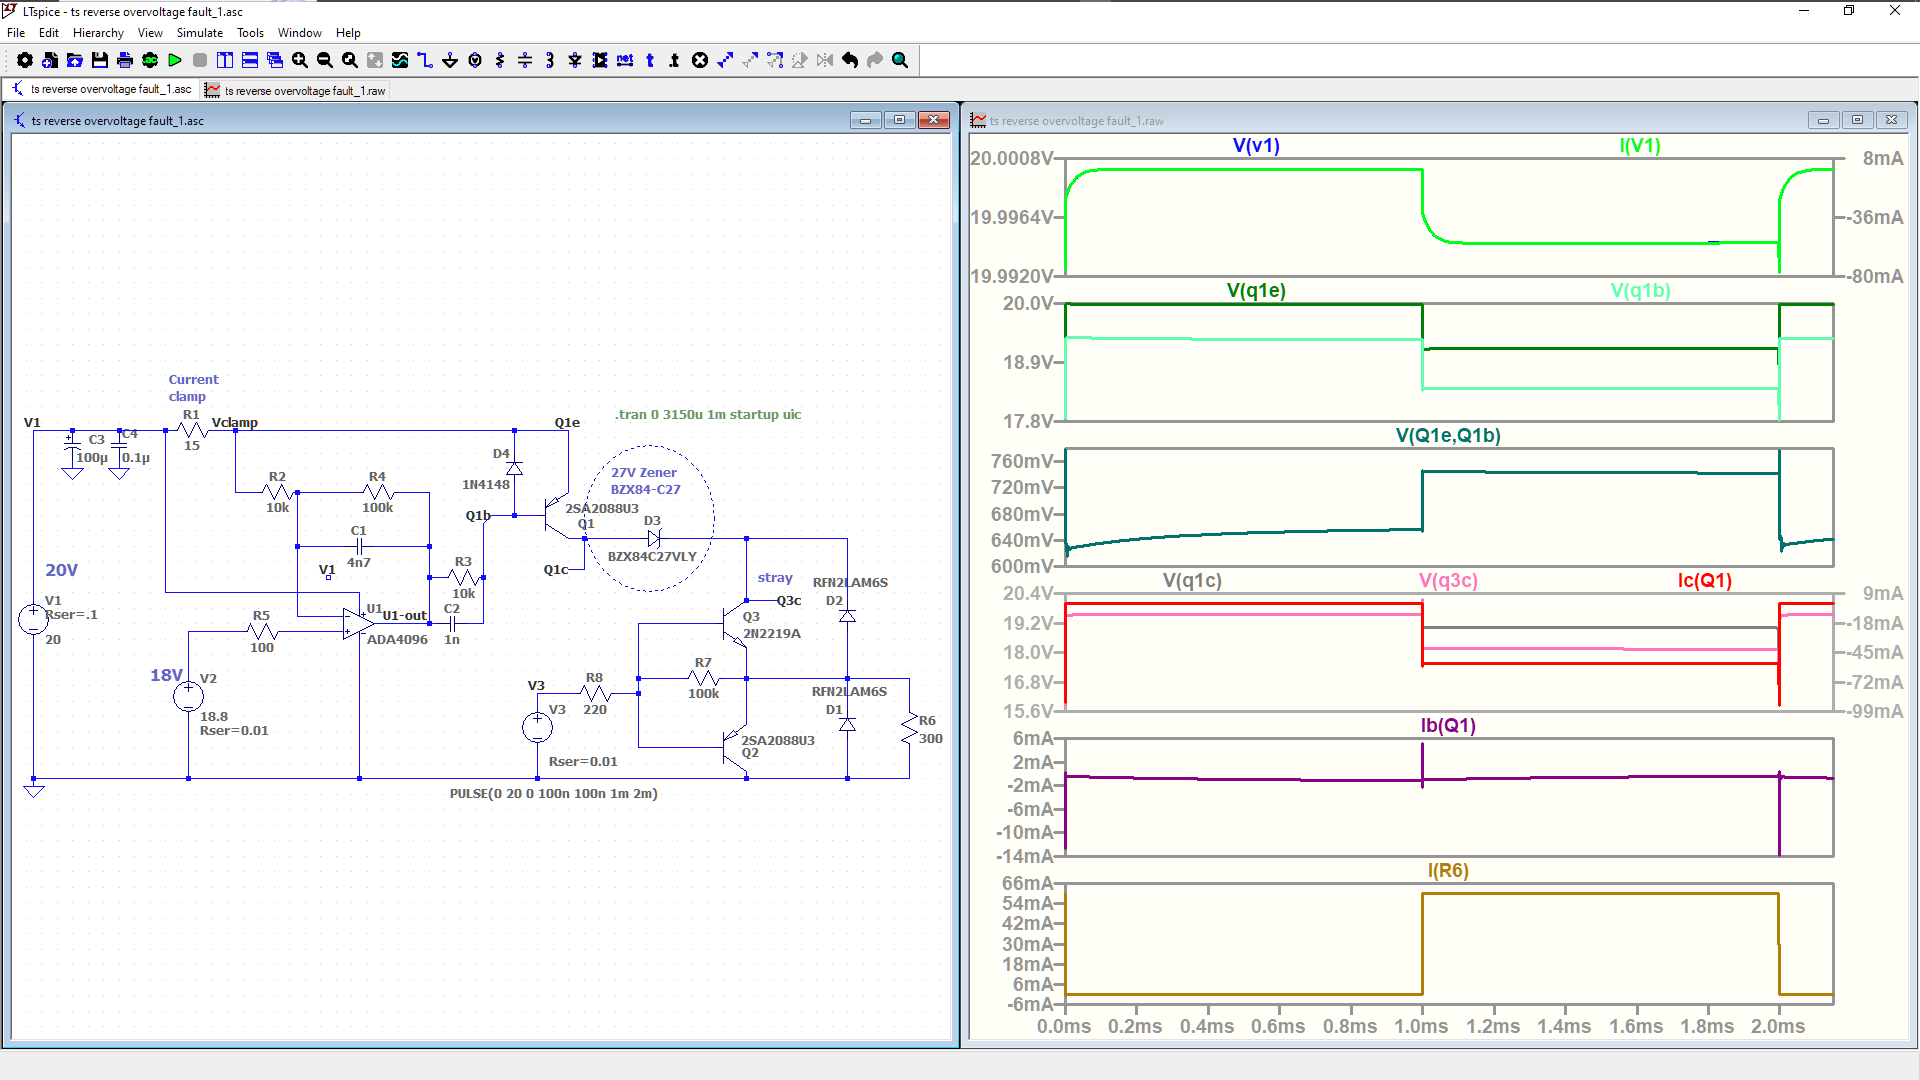This screenshot has height=1080, width=1920.
Task: Switch to the .asc schematic tab
Action: point(101,89)
